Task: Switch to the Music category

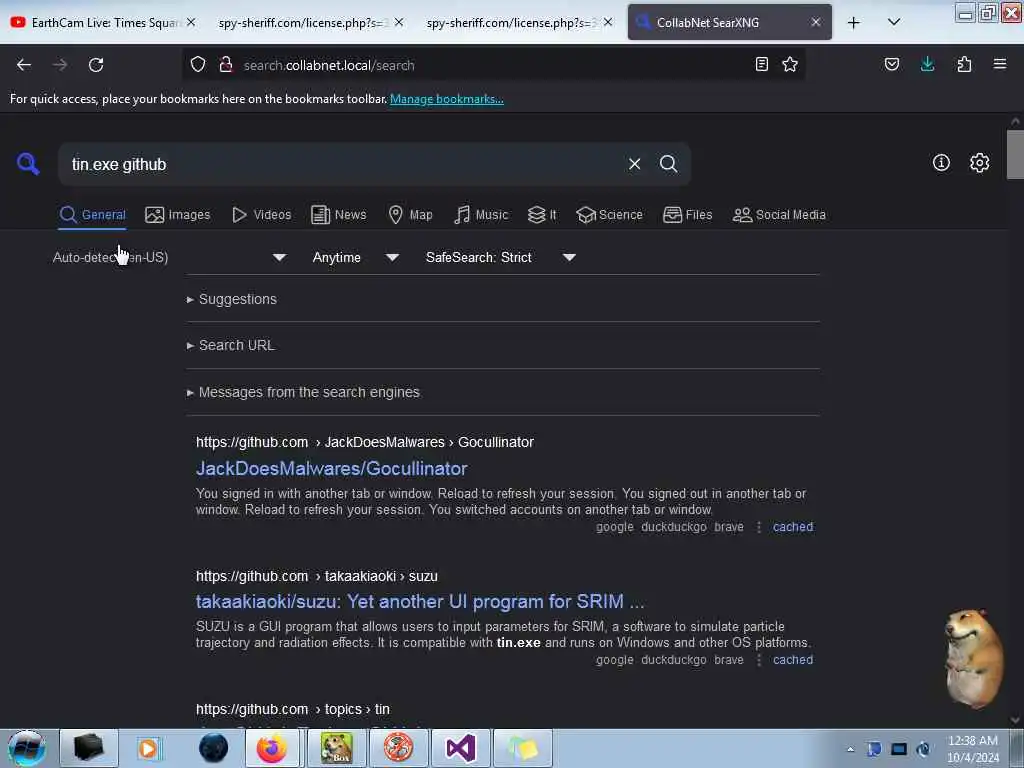Action: 481,215
